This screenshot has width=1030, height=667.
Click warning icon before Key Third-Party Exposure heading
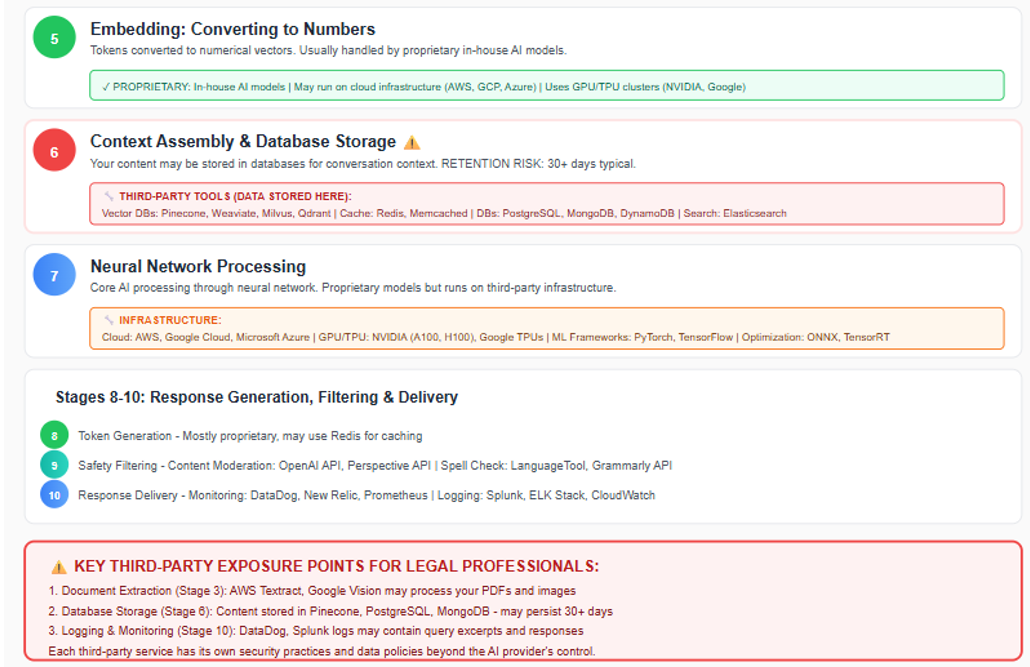pos(59,566)
